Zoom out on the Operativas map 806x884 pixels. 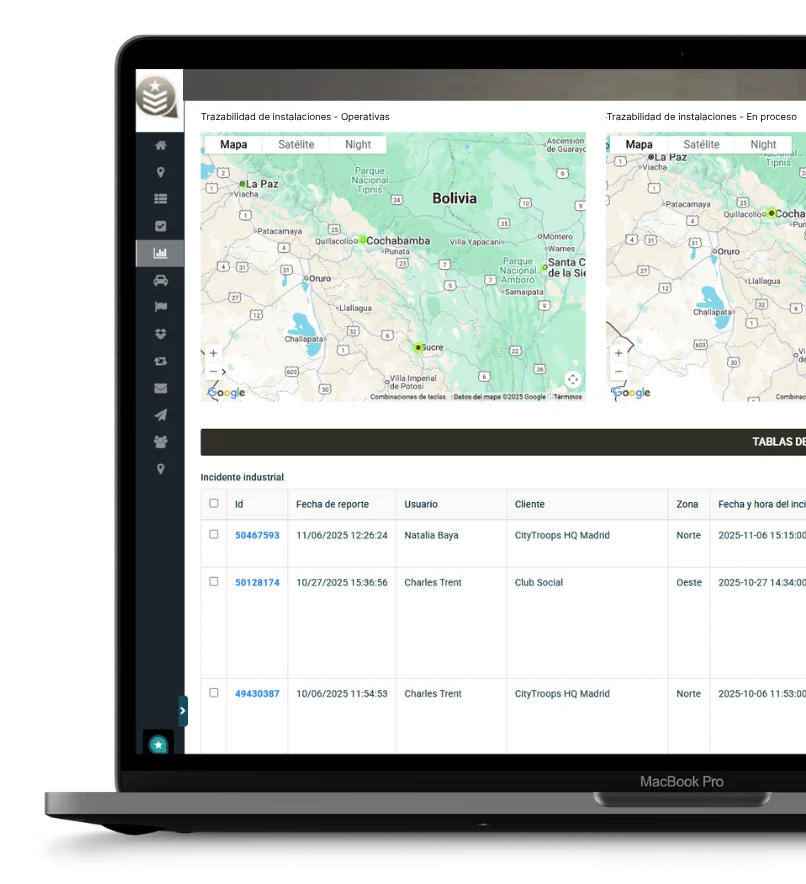coord(213,371)
